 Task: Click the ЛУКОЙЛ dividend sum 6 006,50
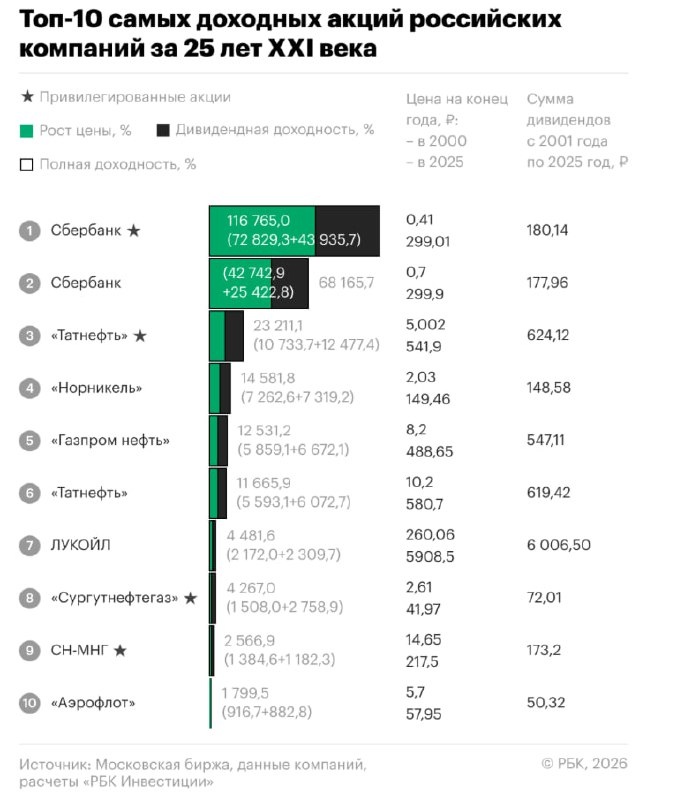pos(558,545)
